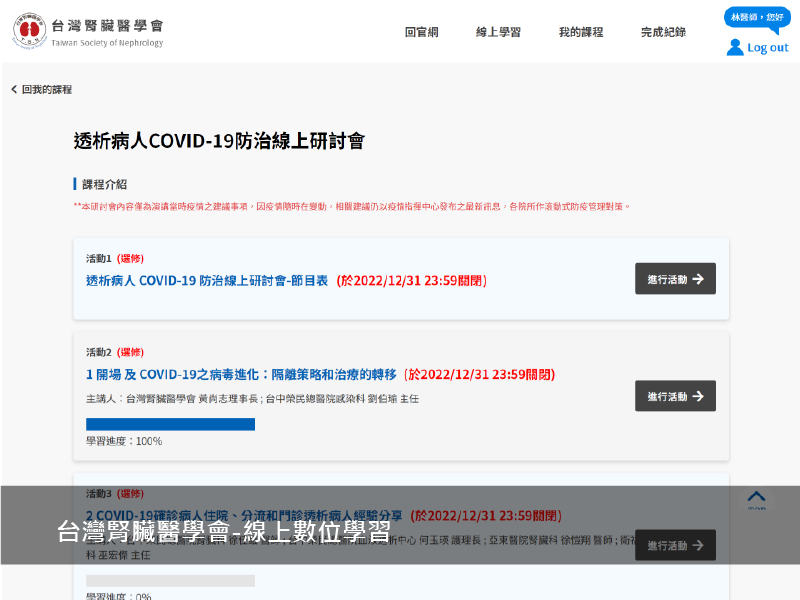Click the user profile icon beside Log out
This screenshot has height=600, width=800.
[735, 47]
